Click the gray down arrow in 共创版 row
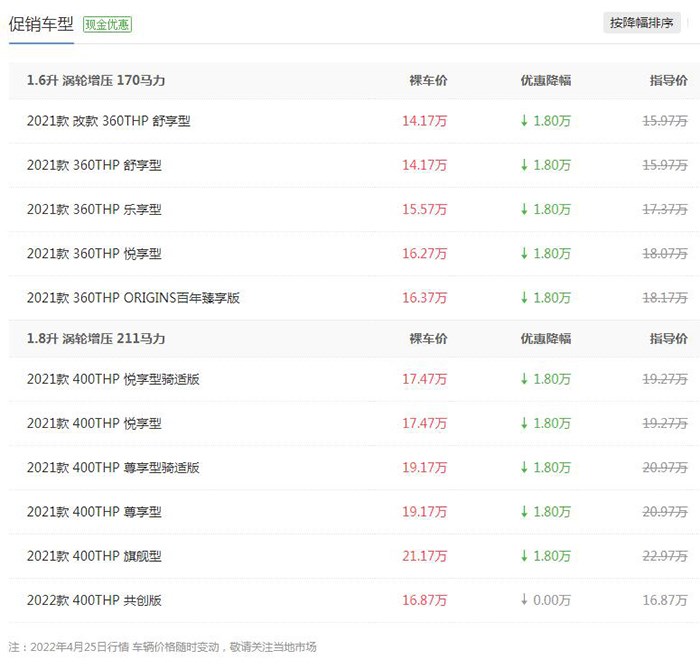This screenshot has width=700, height=669. point(524,599)
